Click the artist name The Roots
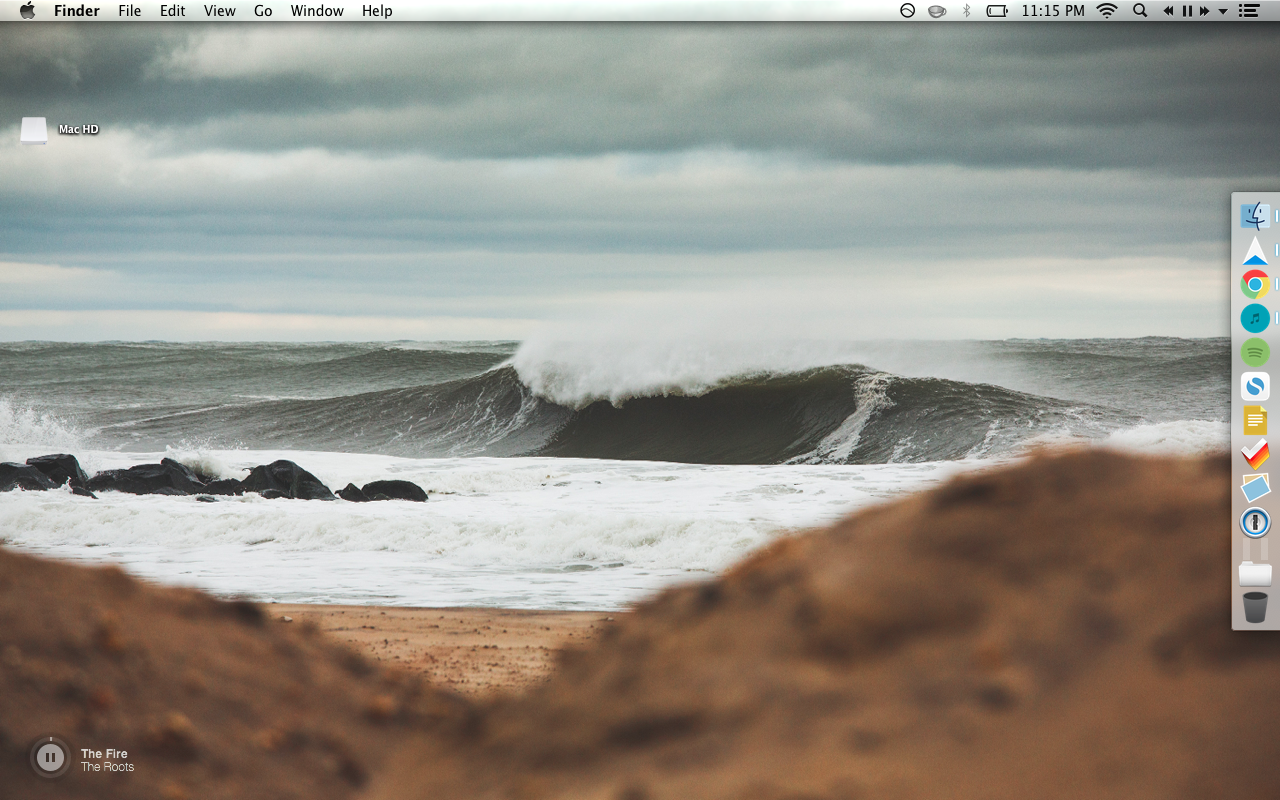This screenshot has width=1280, height=800. click(107, 767)
